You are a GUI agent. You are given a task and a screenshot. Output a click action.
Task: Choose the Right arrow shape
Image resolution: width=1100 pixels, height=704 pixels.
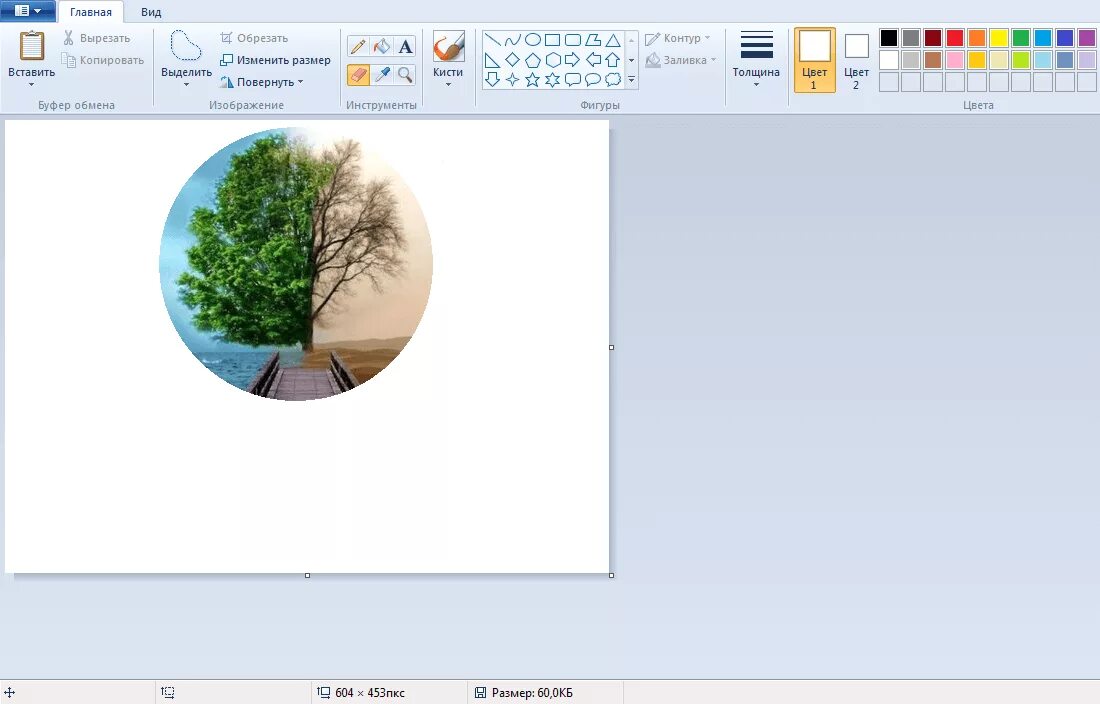573,60
